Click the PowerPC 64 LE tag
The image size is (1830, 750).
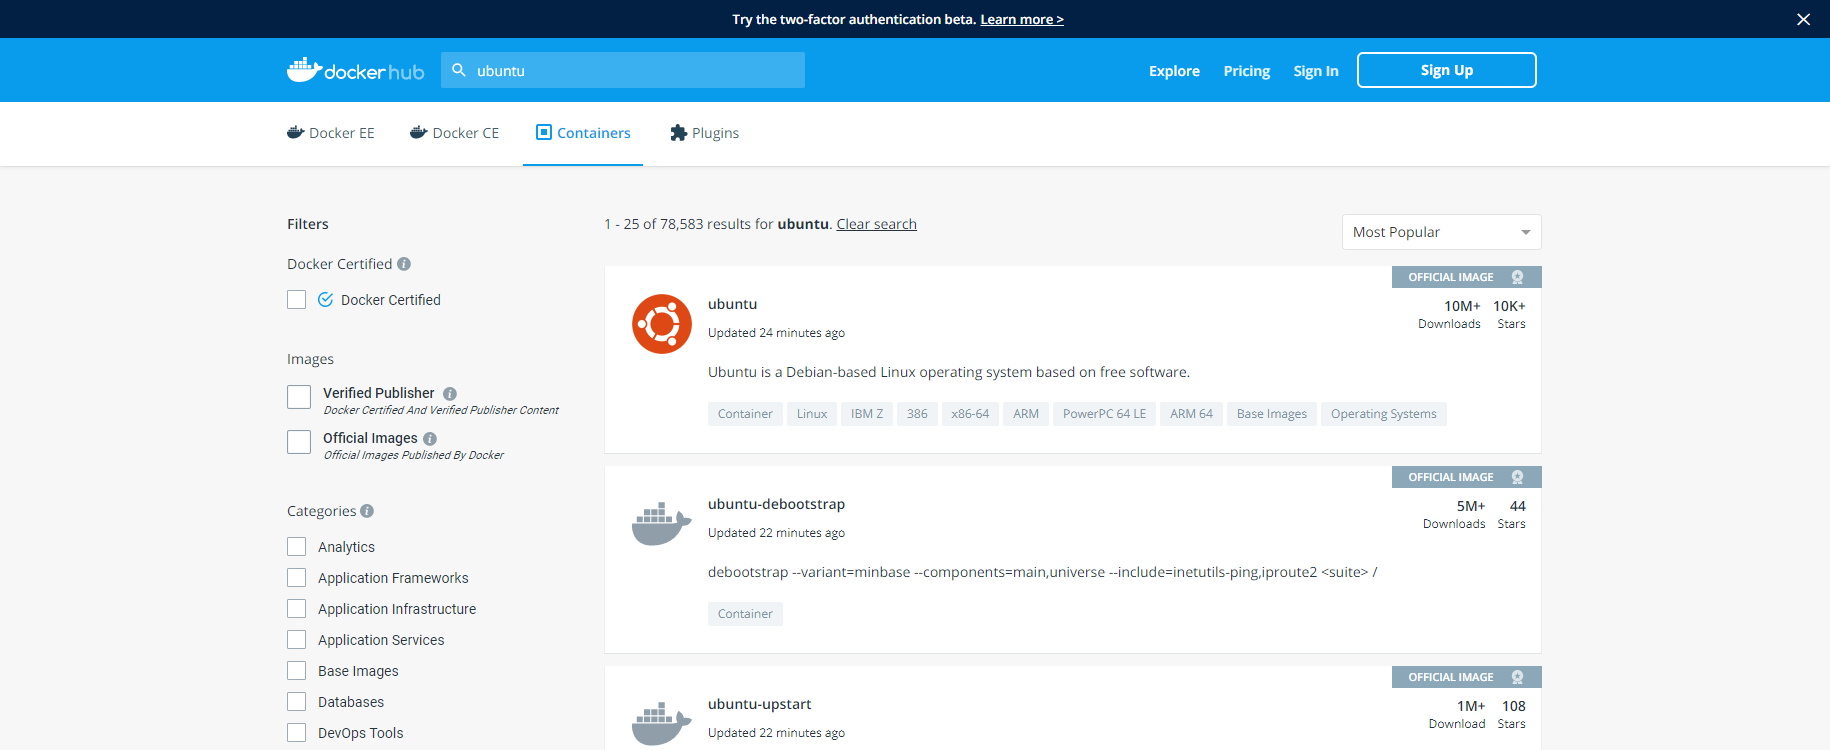1104,414
